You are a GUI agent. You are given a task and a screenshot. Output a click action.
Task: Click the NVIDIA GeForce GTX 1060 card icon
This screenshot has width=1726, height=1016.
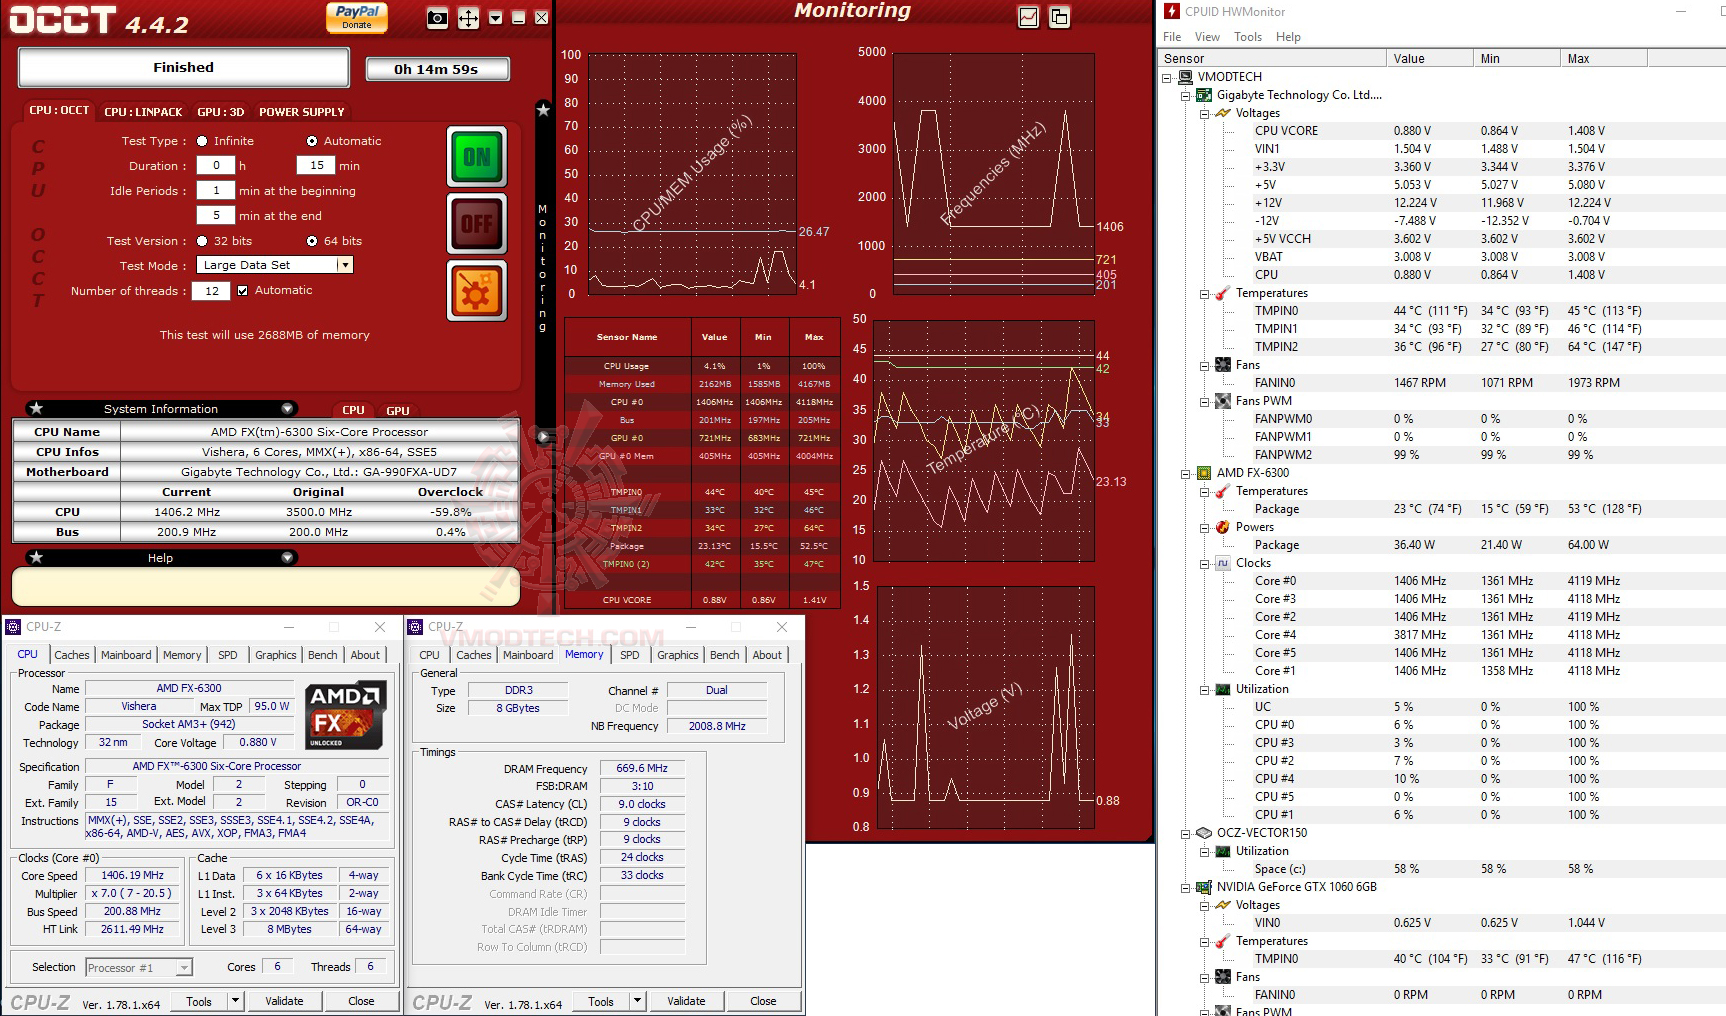[1205, 887]
